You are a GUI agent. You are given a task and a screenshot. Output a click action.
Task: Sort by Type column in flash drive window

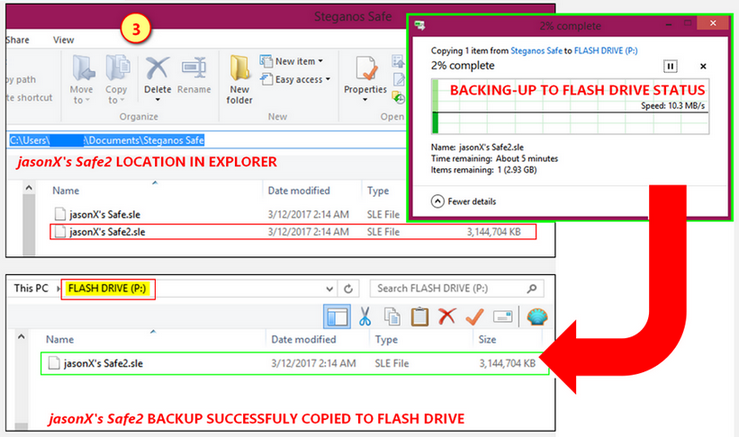386,339
